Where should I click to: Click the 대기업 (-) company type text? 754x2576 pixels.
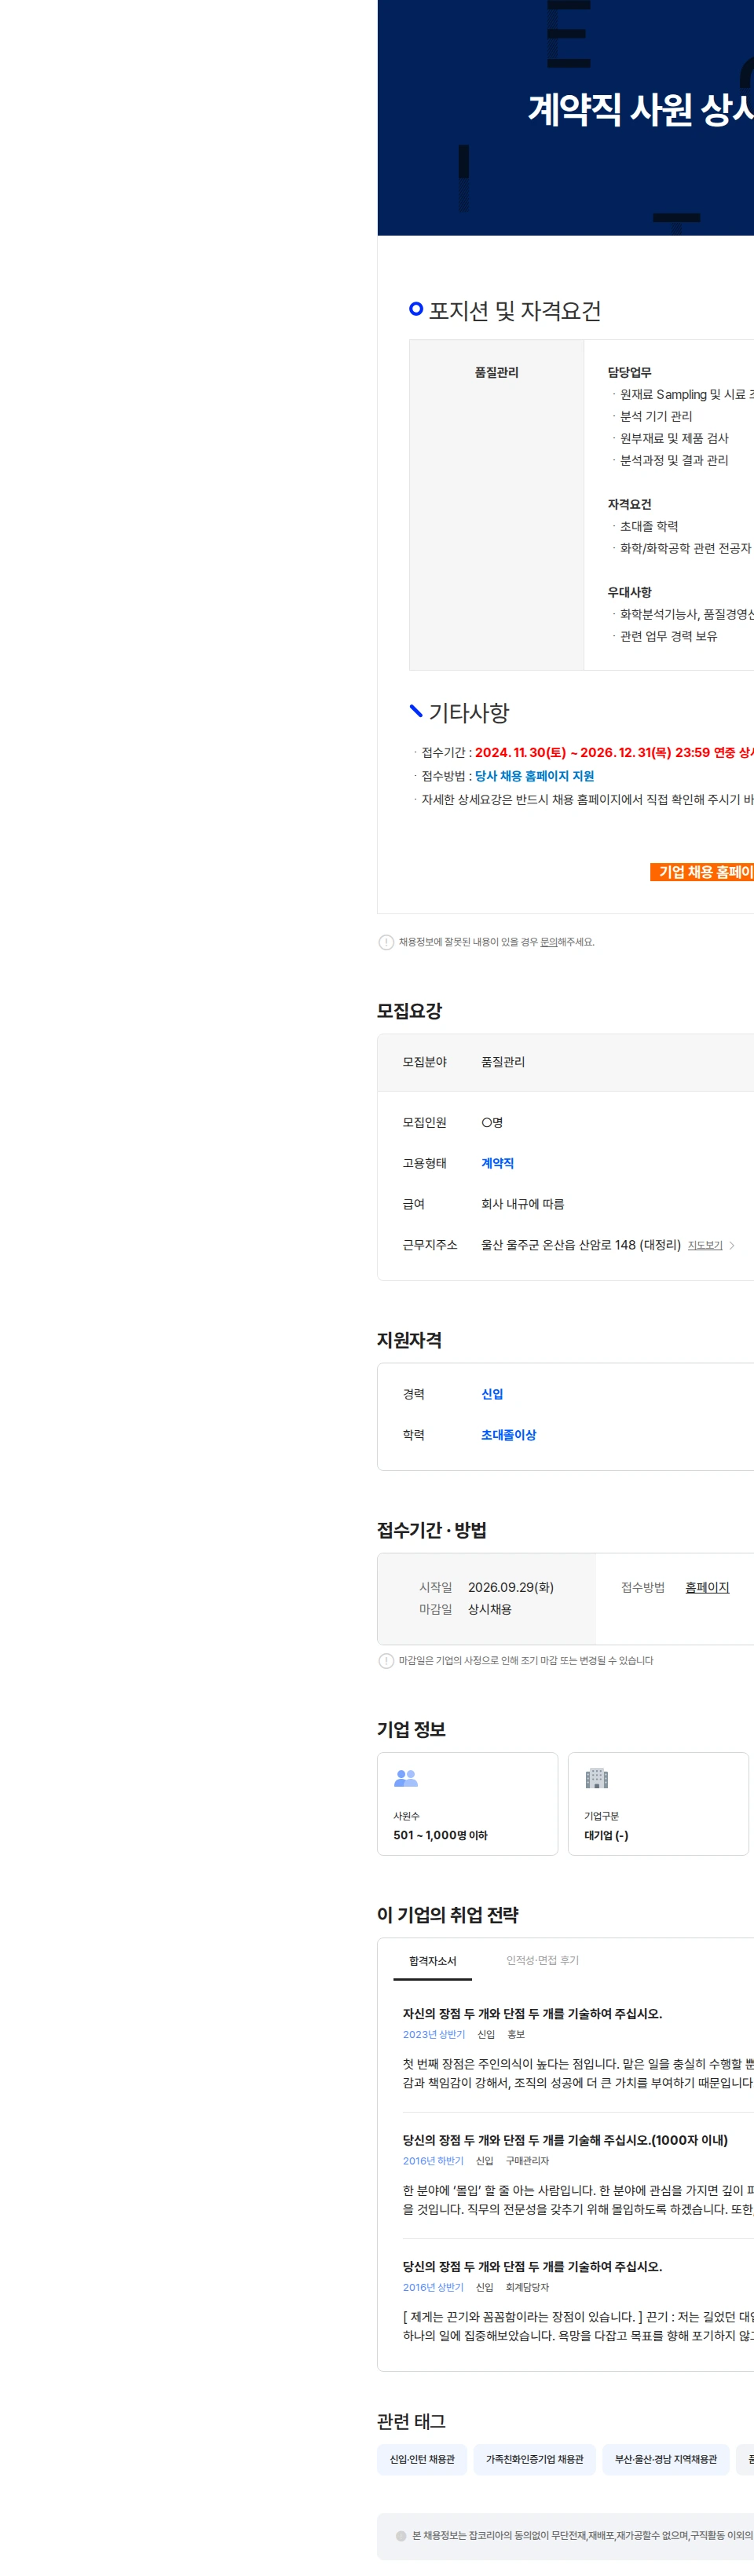[x=606, y=1835]
